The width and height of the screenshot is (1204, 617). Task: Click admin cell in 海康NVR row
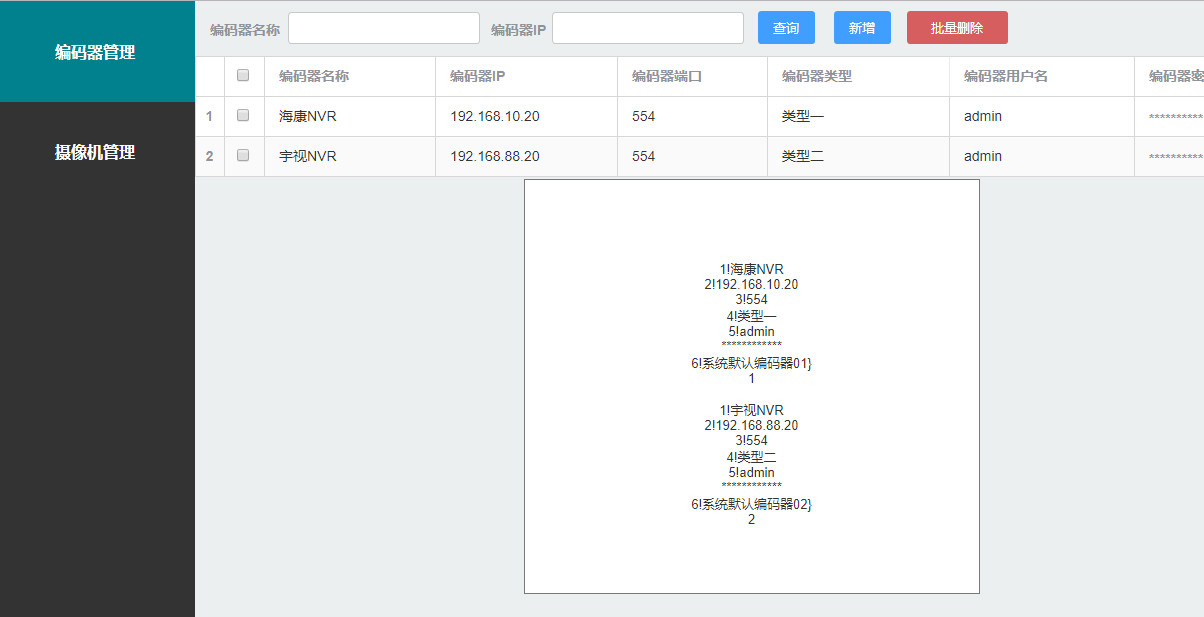click(1042, 116)
